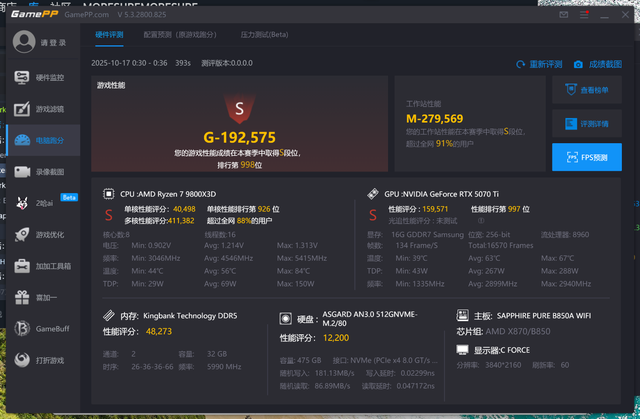This screenshot has width=640, height=419.
Task: Switch to the 硬件评测 tab
Action: (x=109, y=34)
